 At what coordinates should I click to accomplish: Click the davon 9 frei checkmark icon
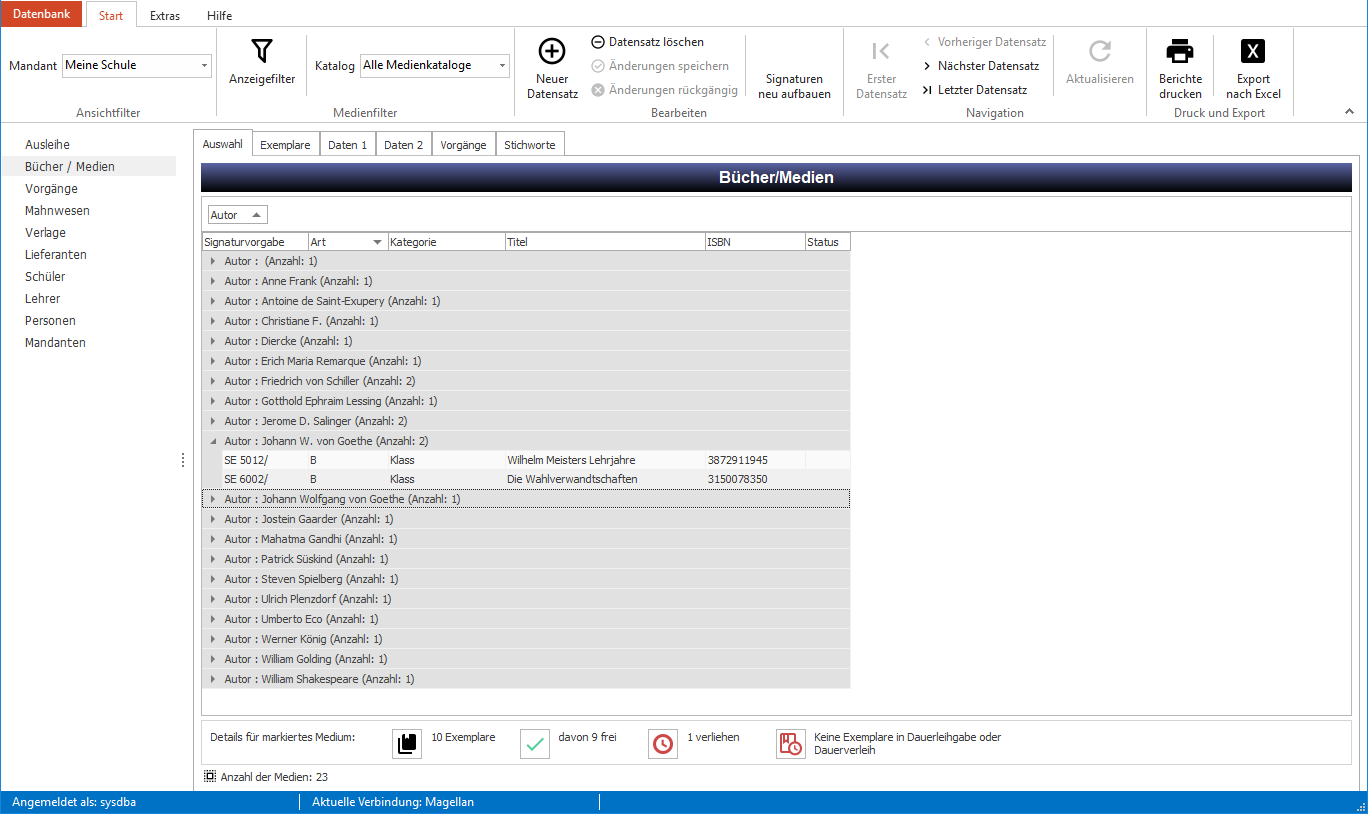pyautogui.click(x=535, y=744)
